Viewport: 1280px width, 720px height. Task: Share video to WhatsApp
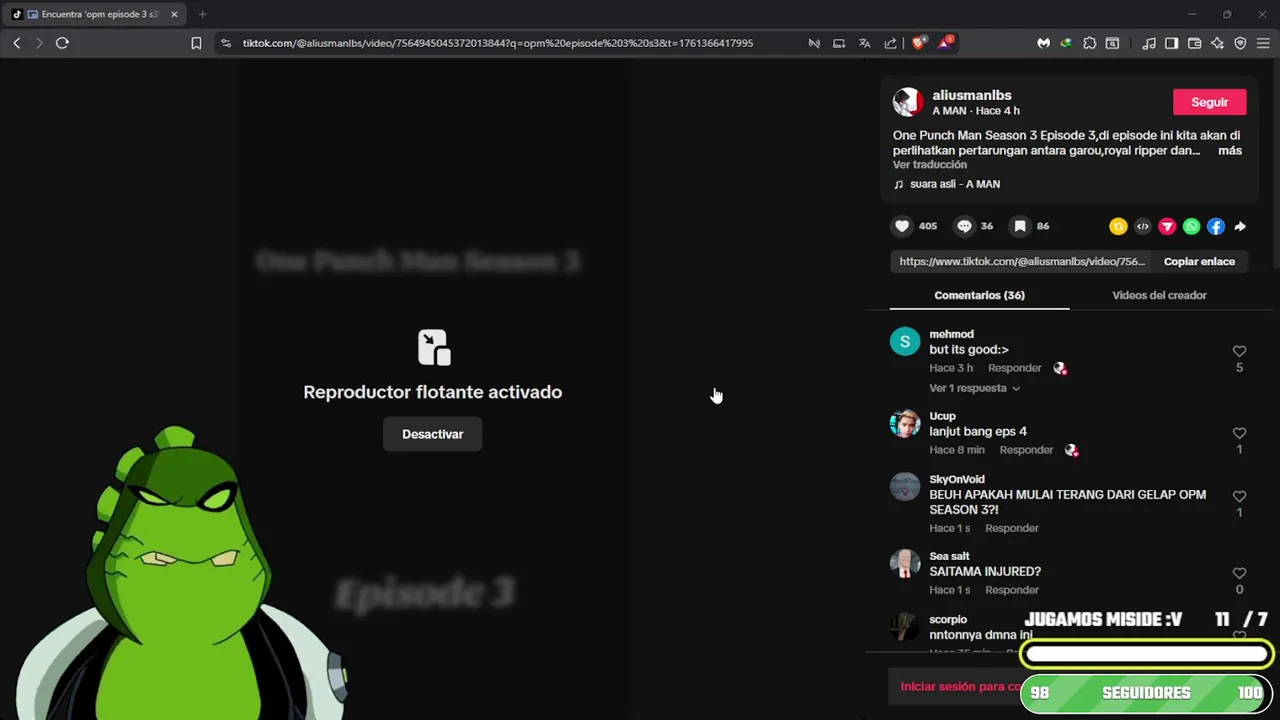point(1191,227)
